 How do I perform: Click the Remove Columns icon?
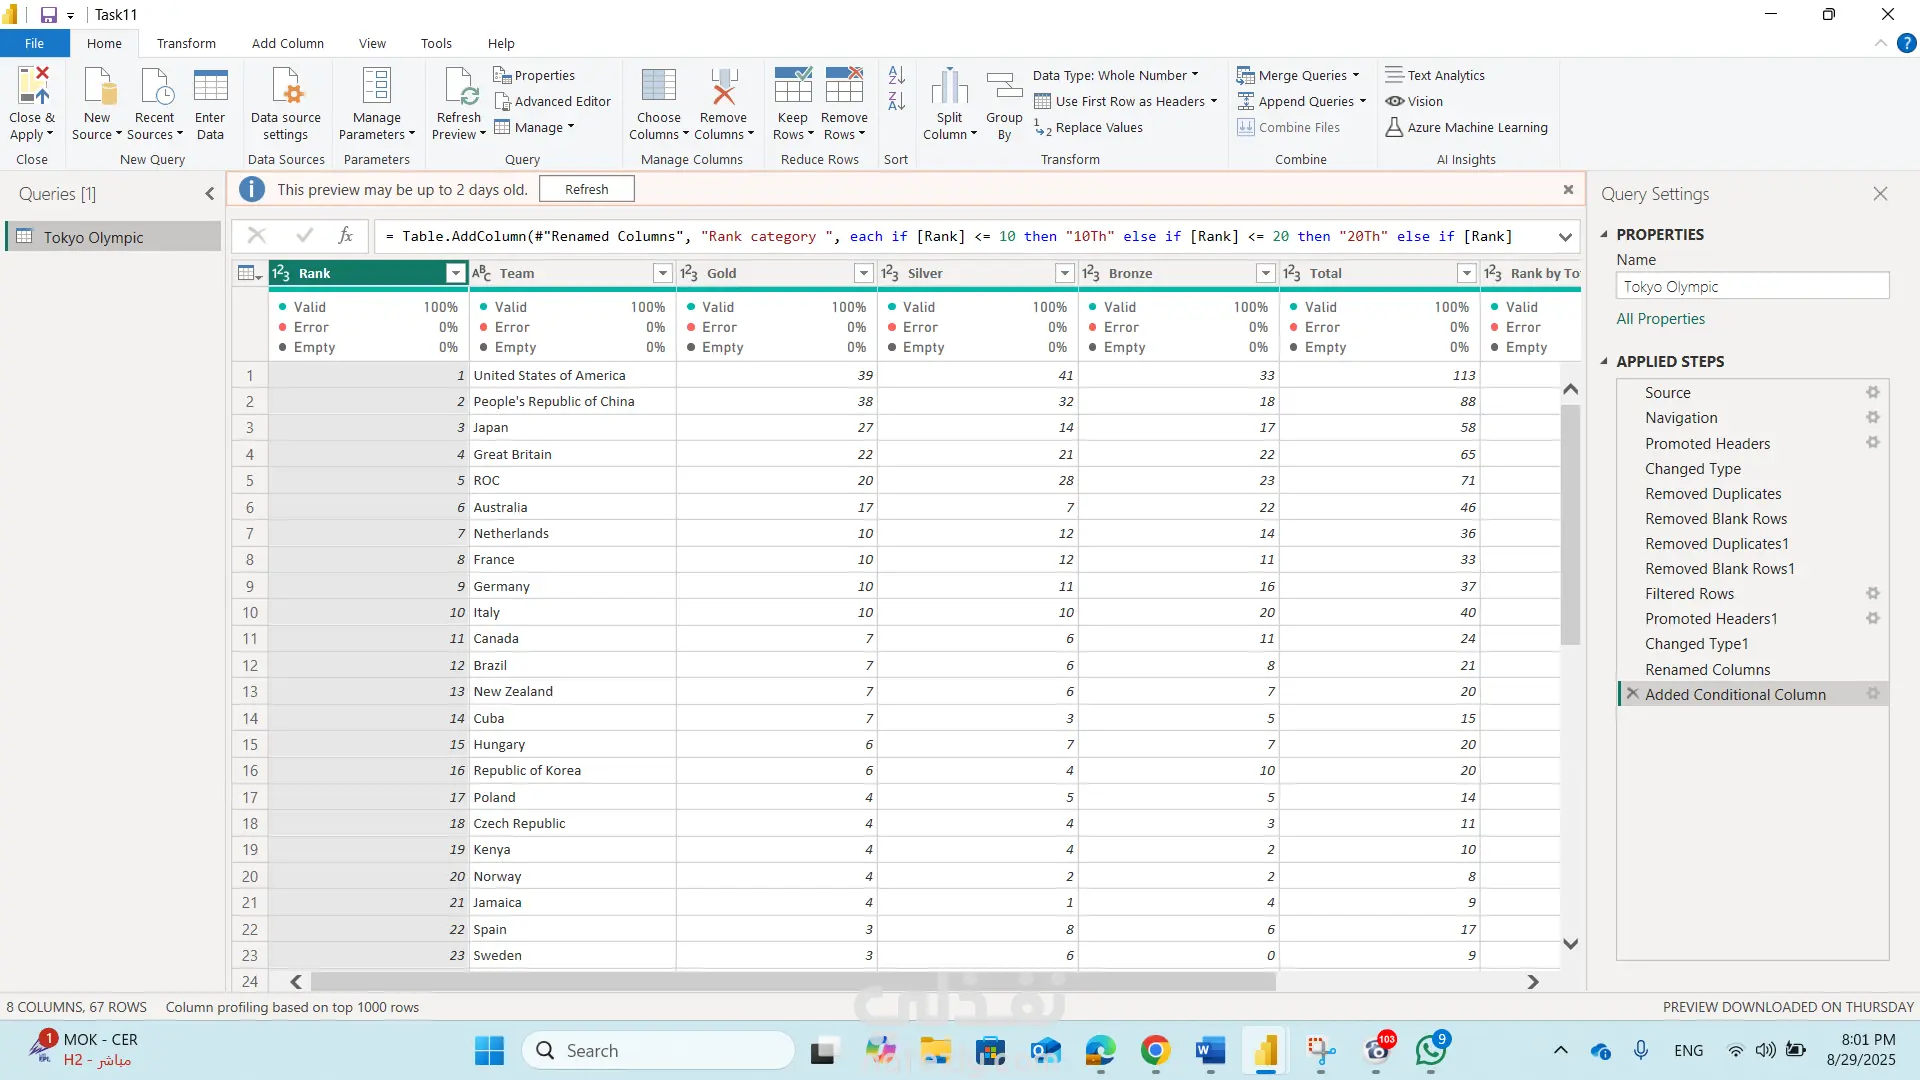pyautogui.click(x=723, y=88)
